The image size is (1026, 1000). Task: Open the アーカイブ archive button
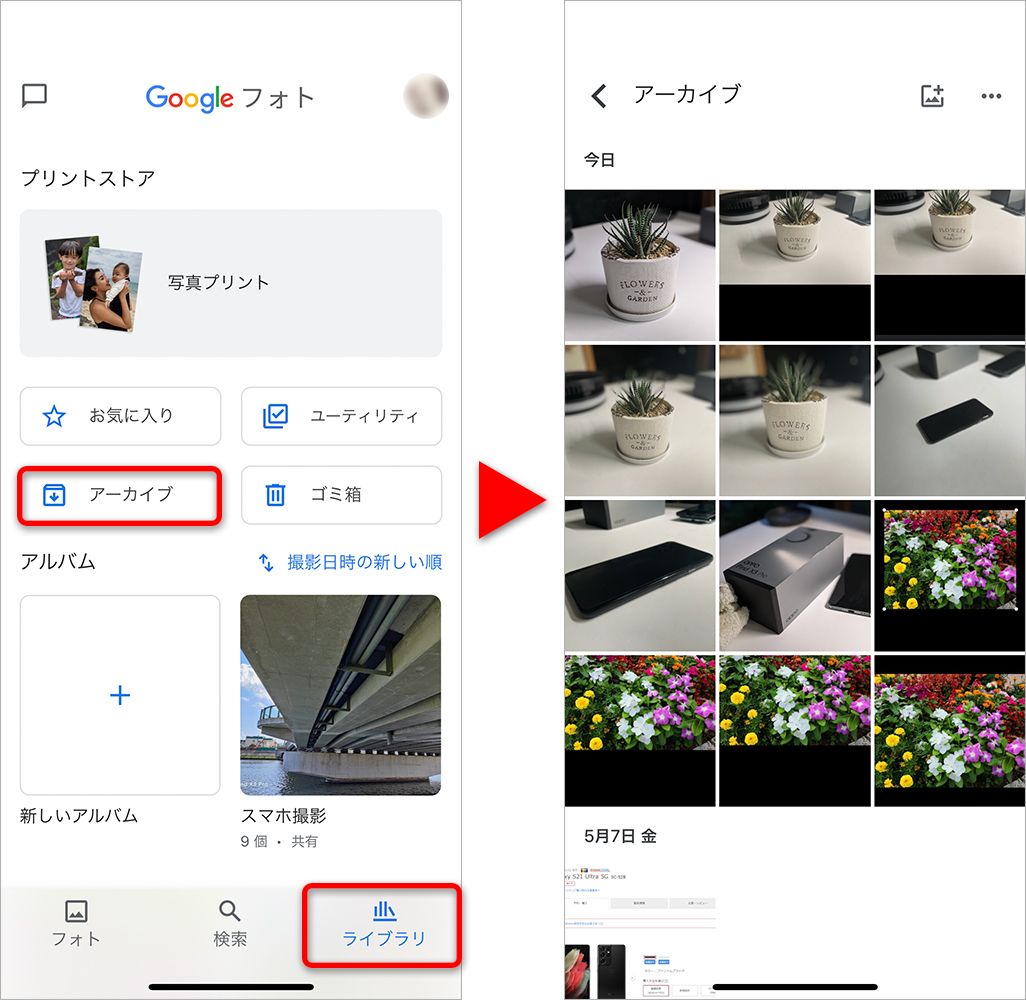coord(120,494)
